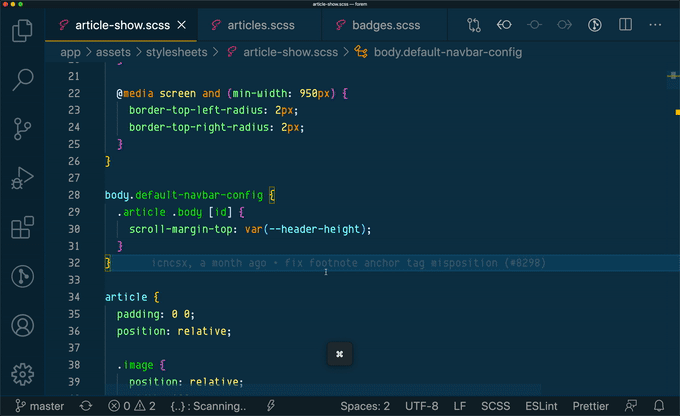Click the master branch in status bar

(39, 406)
